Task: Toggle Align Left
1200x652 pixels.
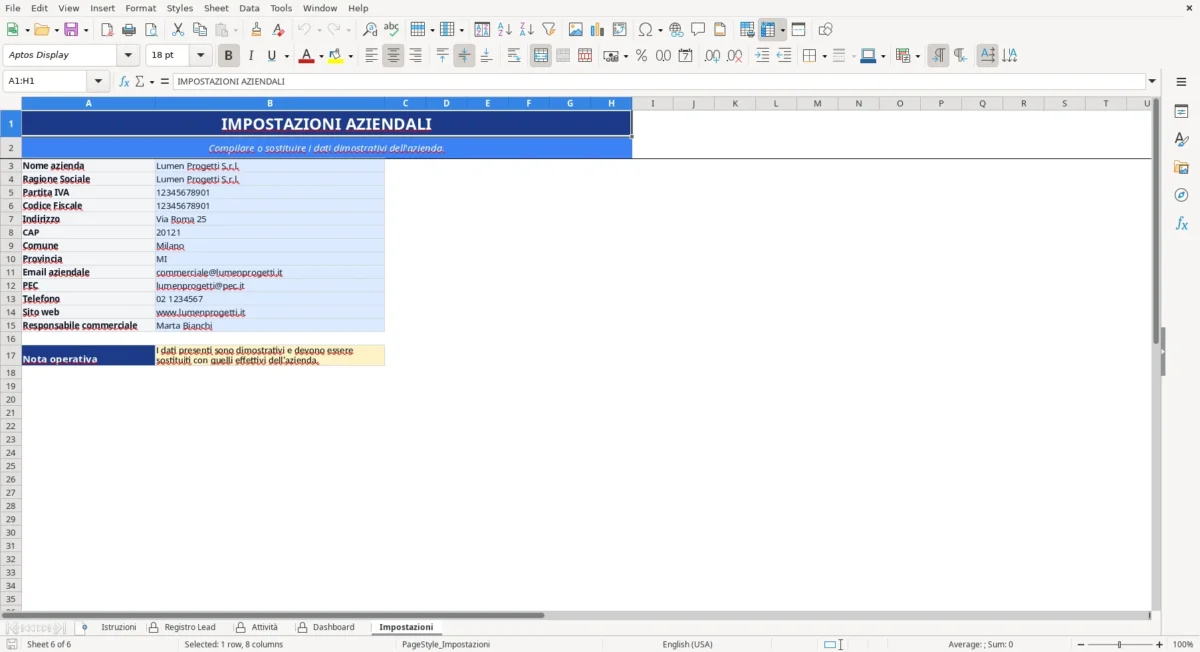Action: click(371, 56)
